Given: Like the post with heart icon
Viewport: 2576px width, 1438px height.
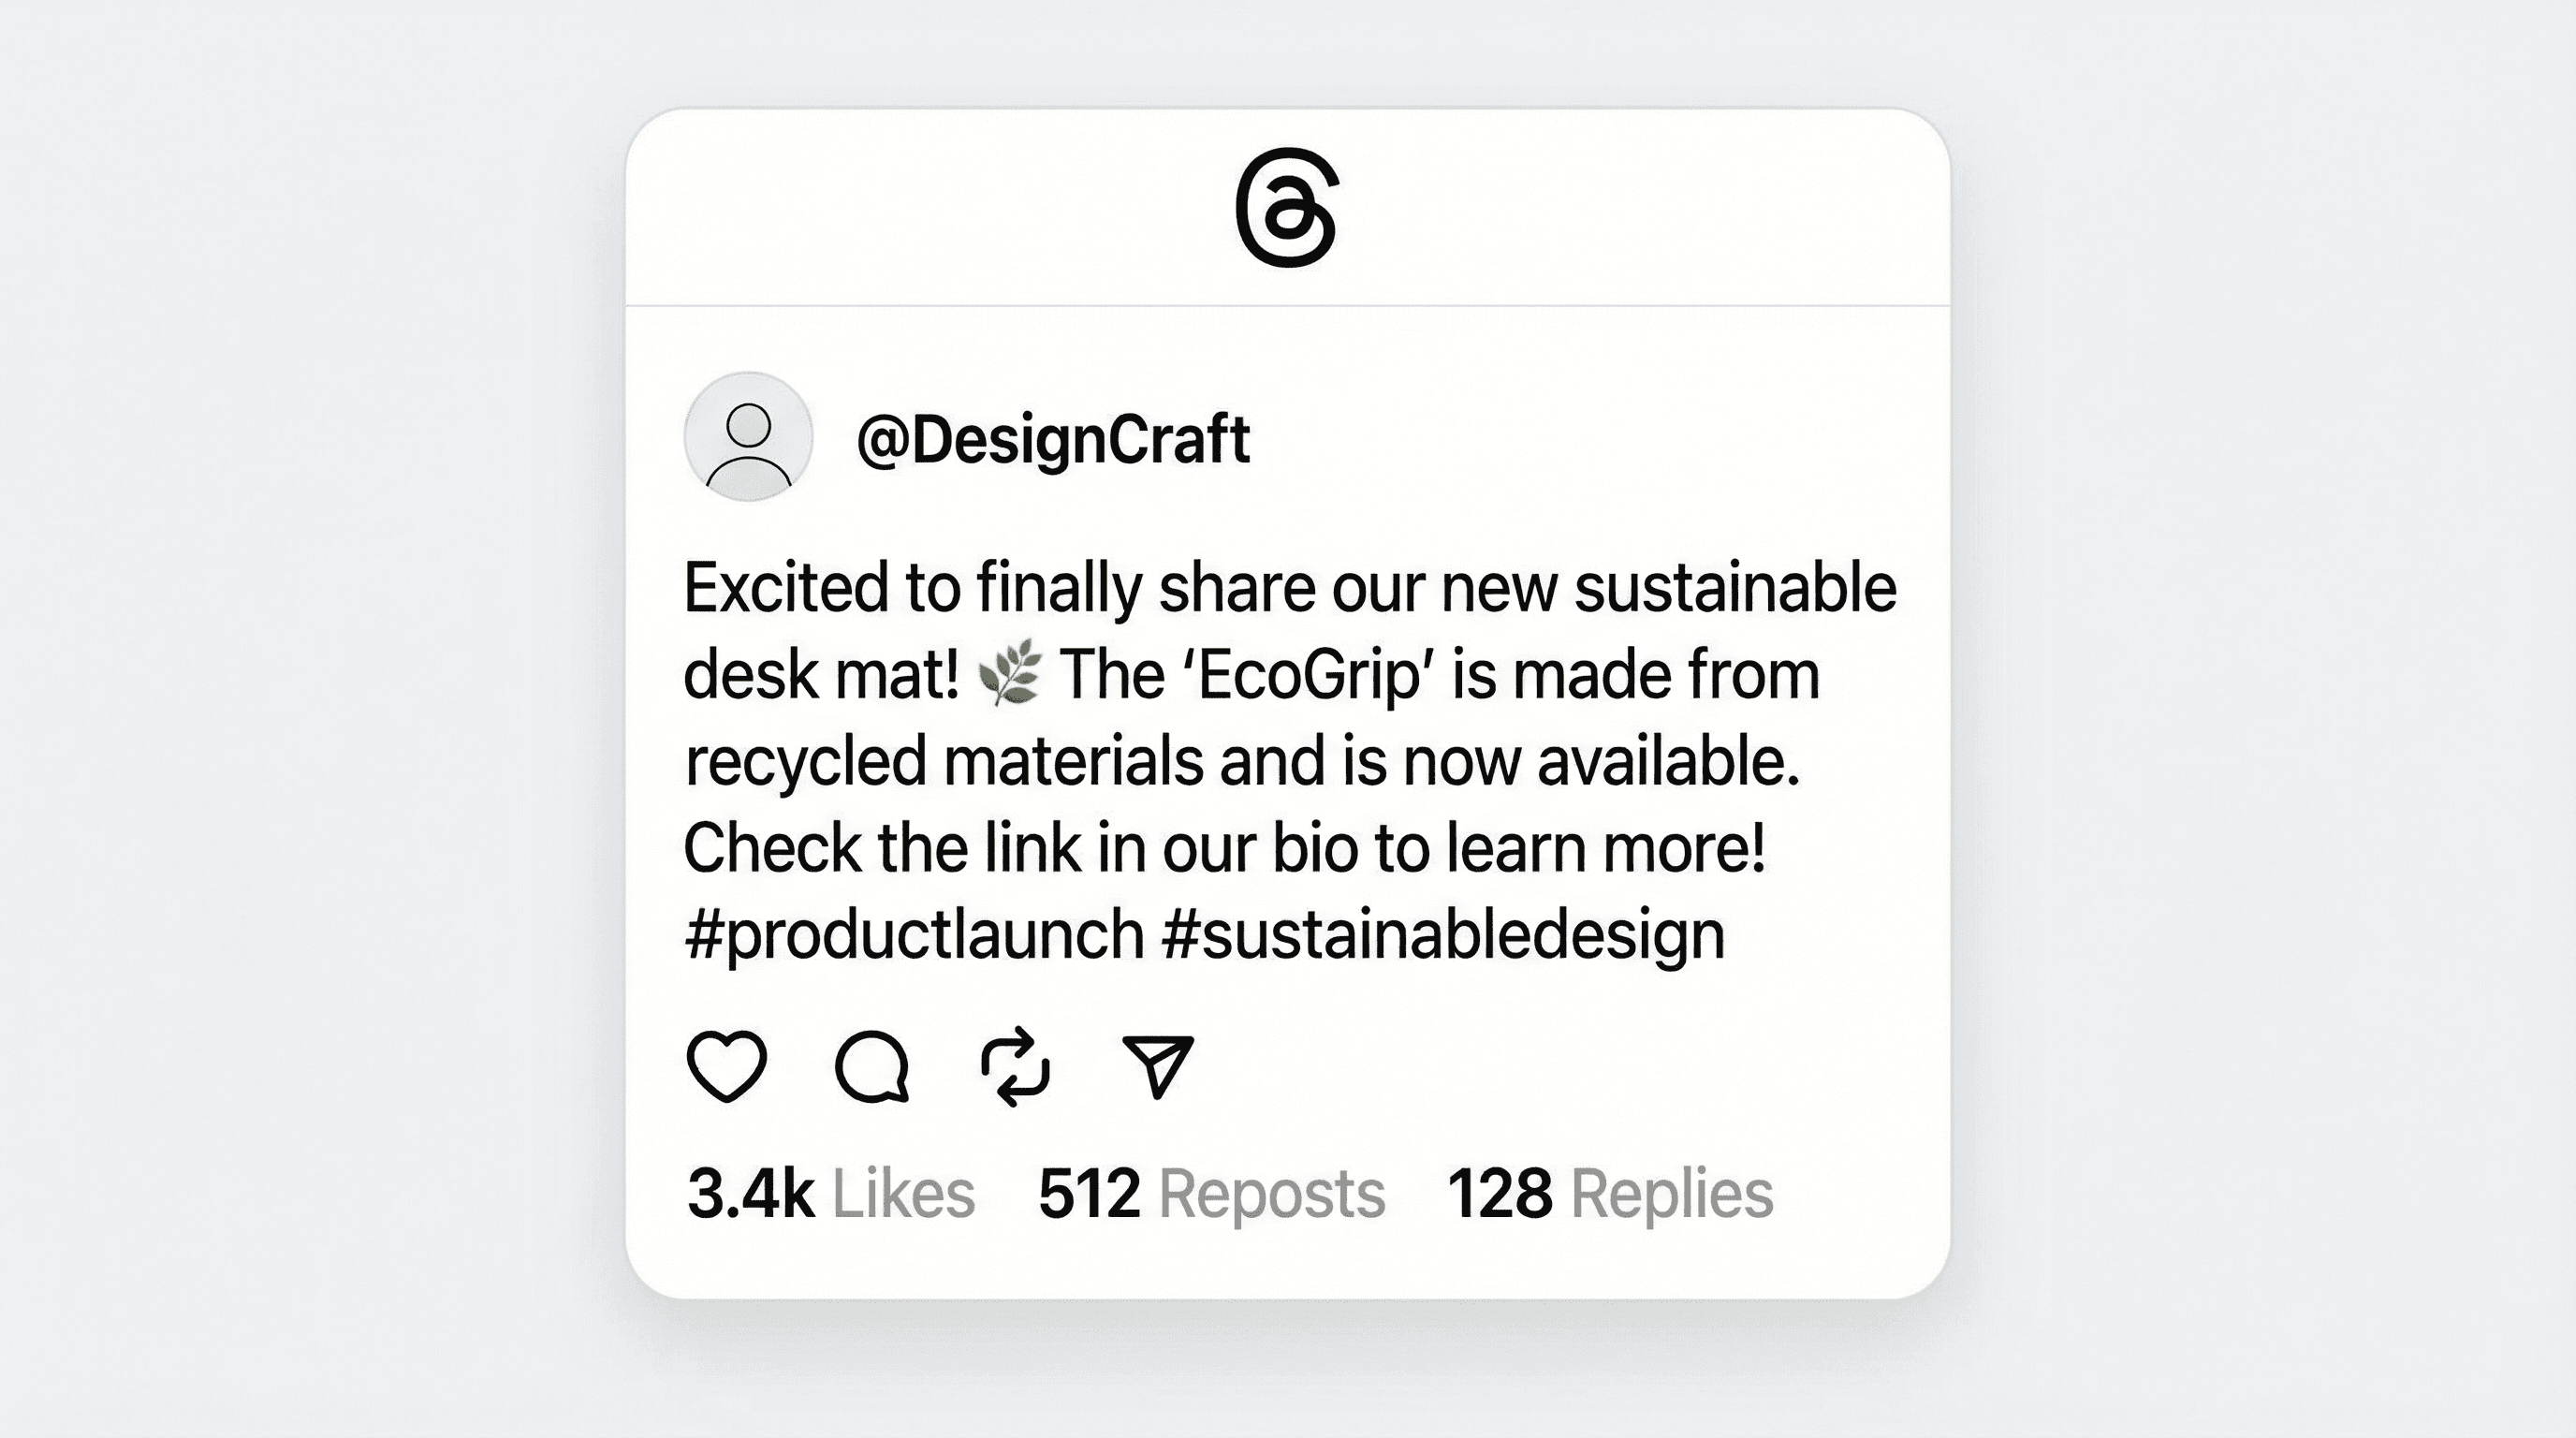Looking at the screenshot, I should point(727,1066).
